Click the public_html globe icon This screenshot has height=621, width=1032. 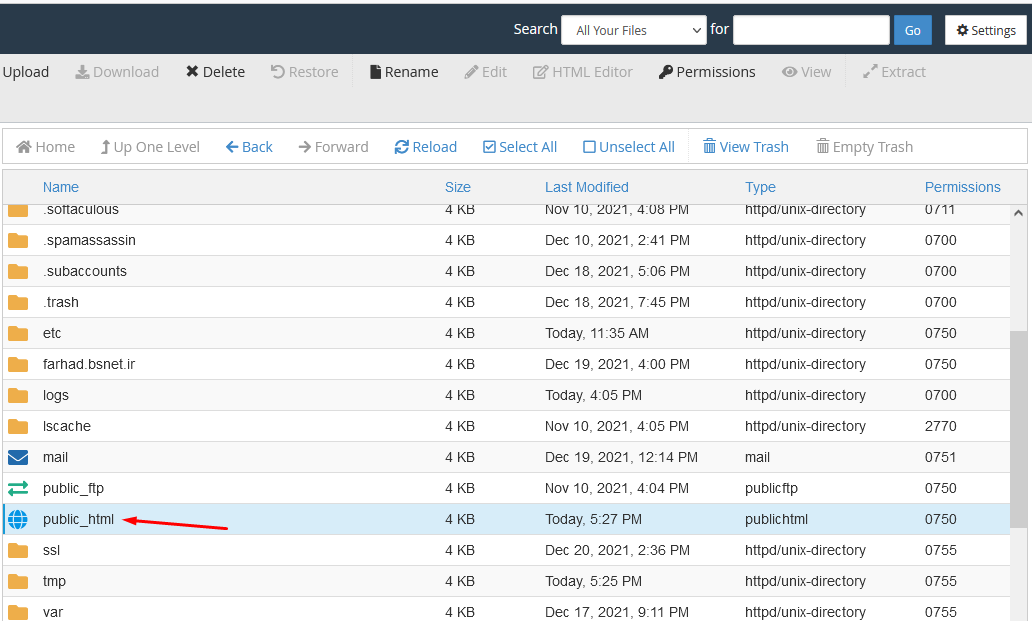18,519
